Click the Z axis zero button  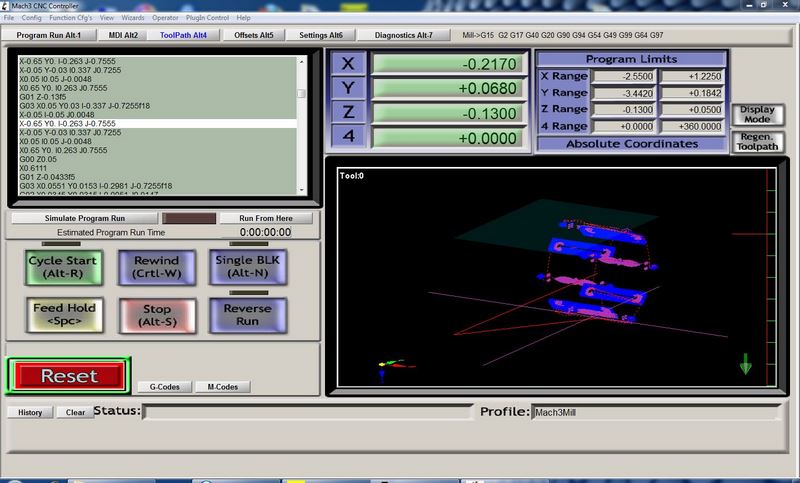pyautogui.click(x=348, y=112)
